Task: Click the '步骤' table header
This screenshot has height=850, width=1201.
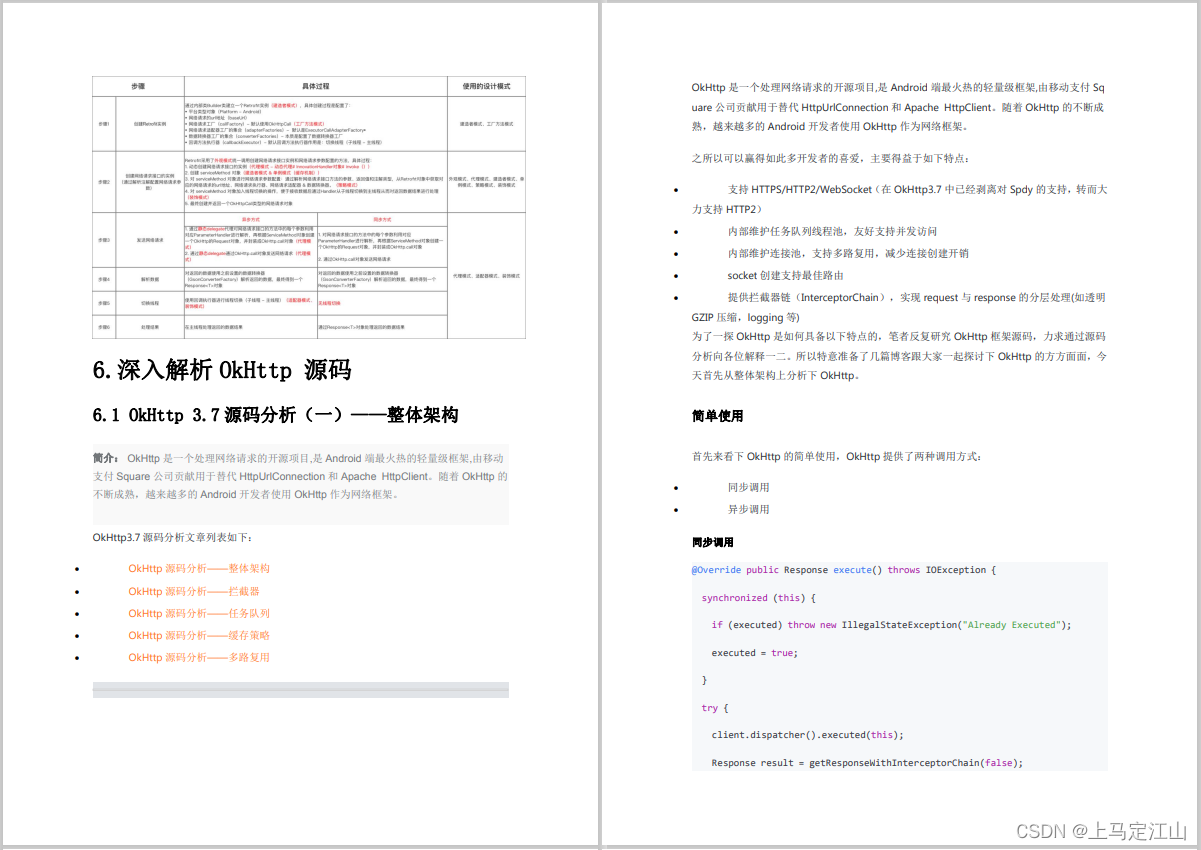Action: 138,87
